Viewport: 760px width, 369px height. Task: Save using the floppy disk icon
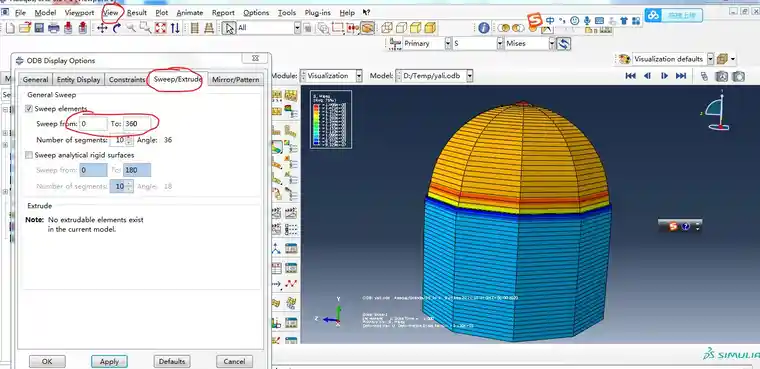39,28
